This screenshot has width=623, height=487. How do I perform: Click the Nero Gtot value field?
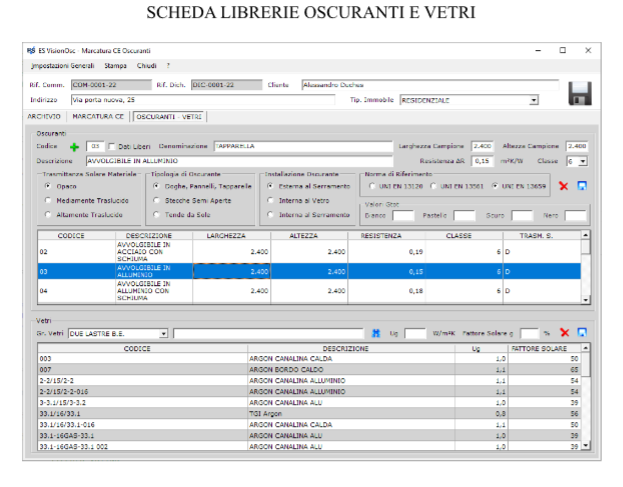575,215
